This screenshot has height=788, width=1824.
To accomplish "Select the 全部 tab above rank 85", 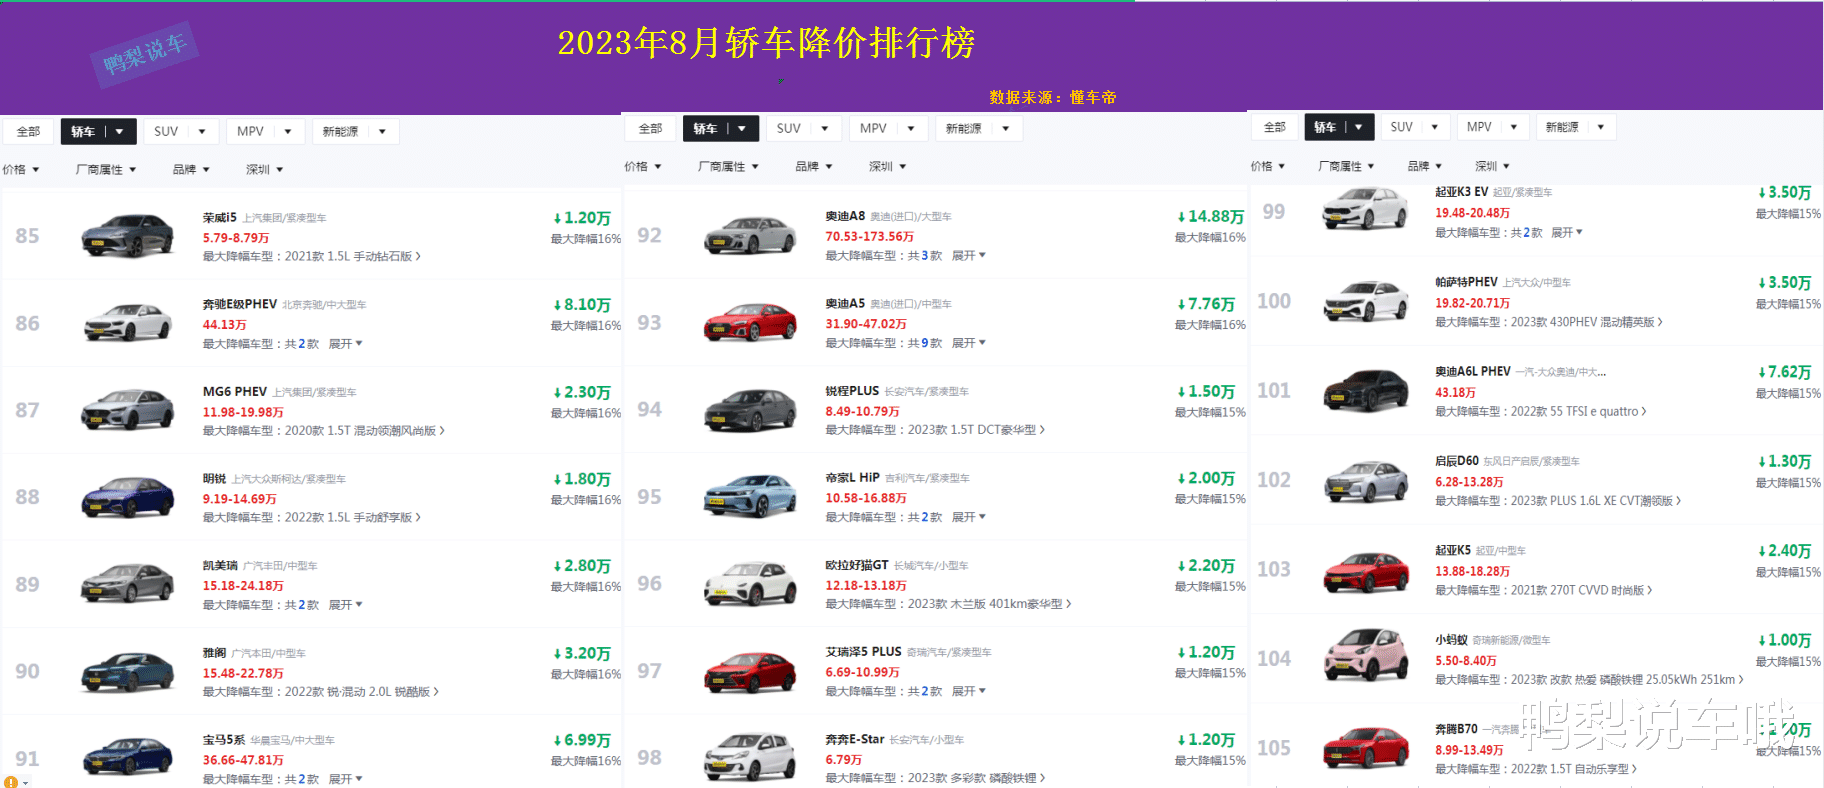I will point(28,132).
